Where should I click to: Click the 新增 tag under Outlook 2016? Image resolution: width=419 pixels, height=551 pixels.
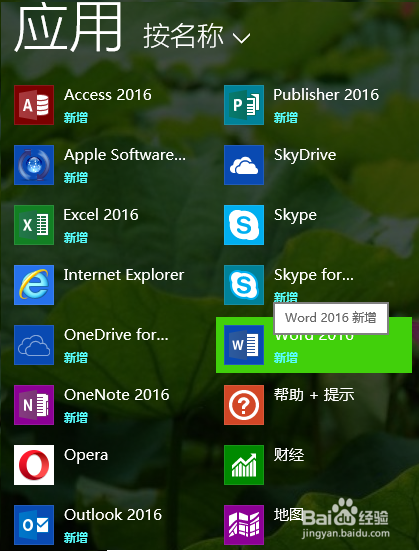point(76,538)
